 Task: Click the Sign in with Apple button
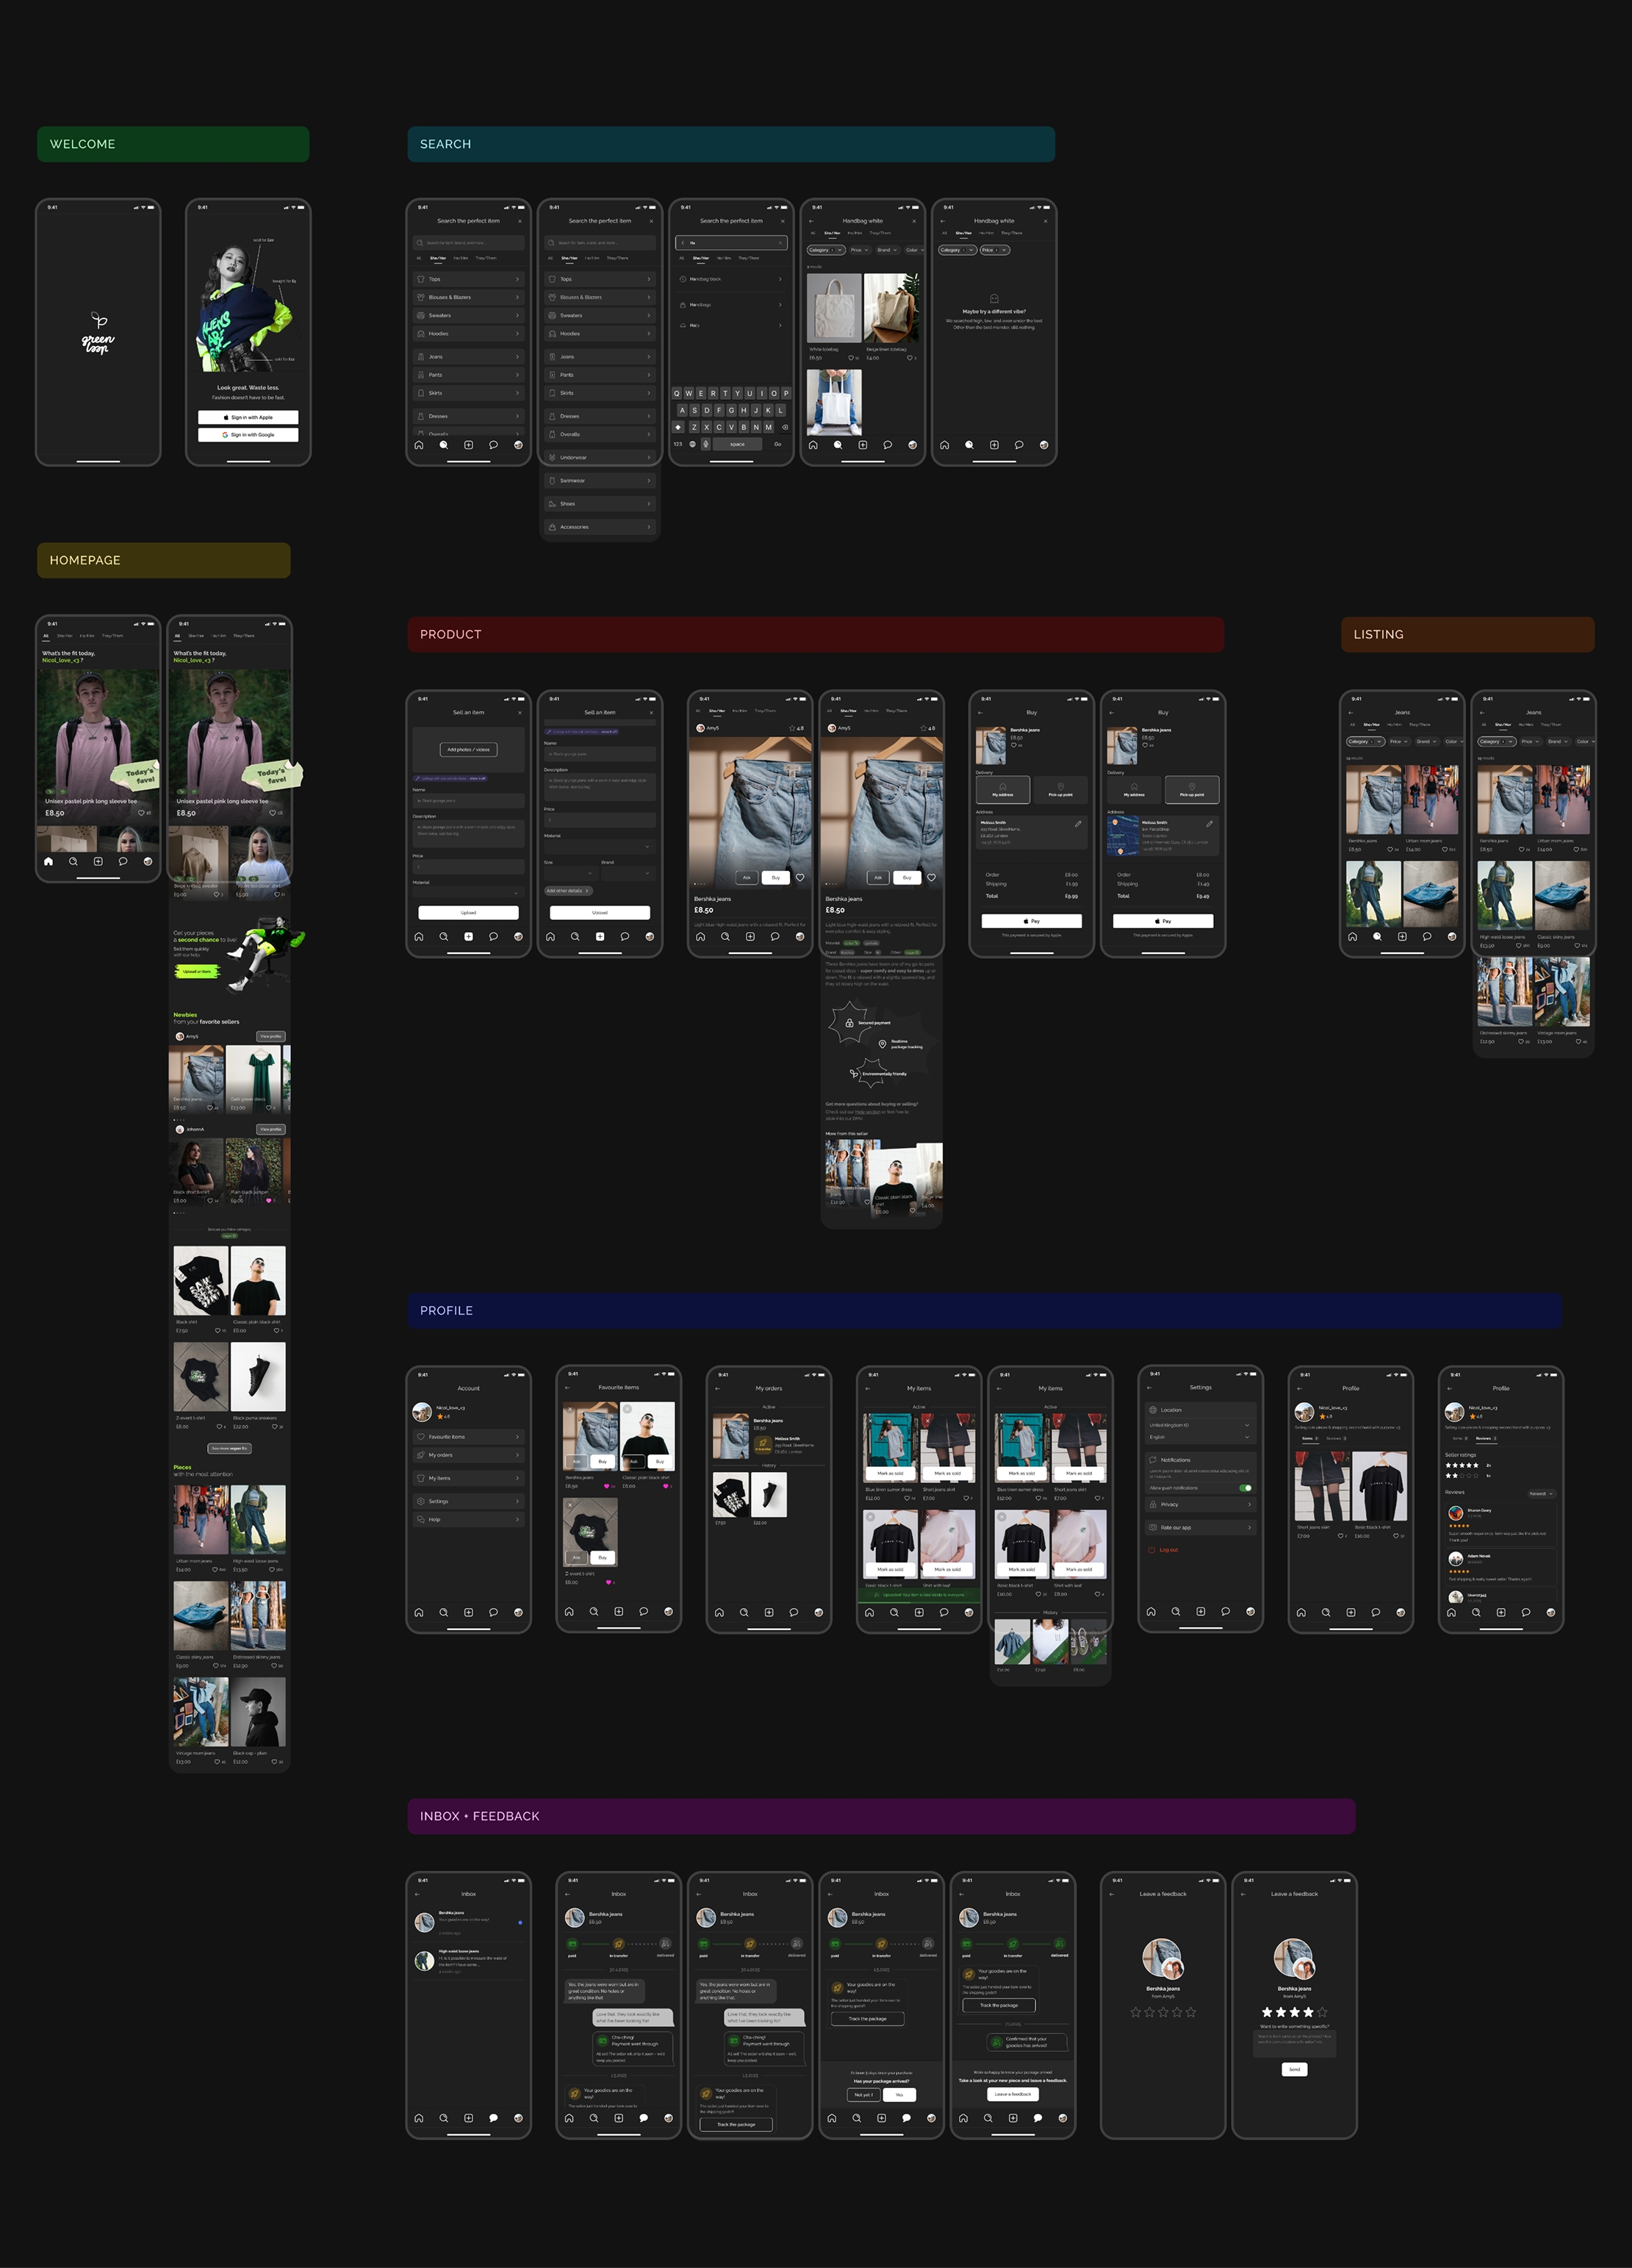click(248, 418)
